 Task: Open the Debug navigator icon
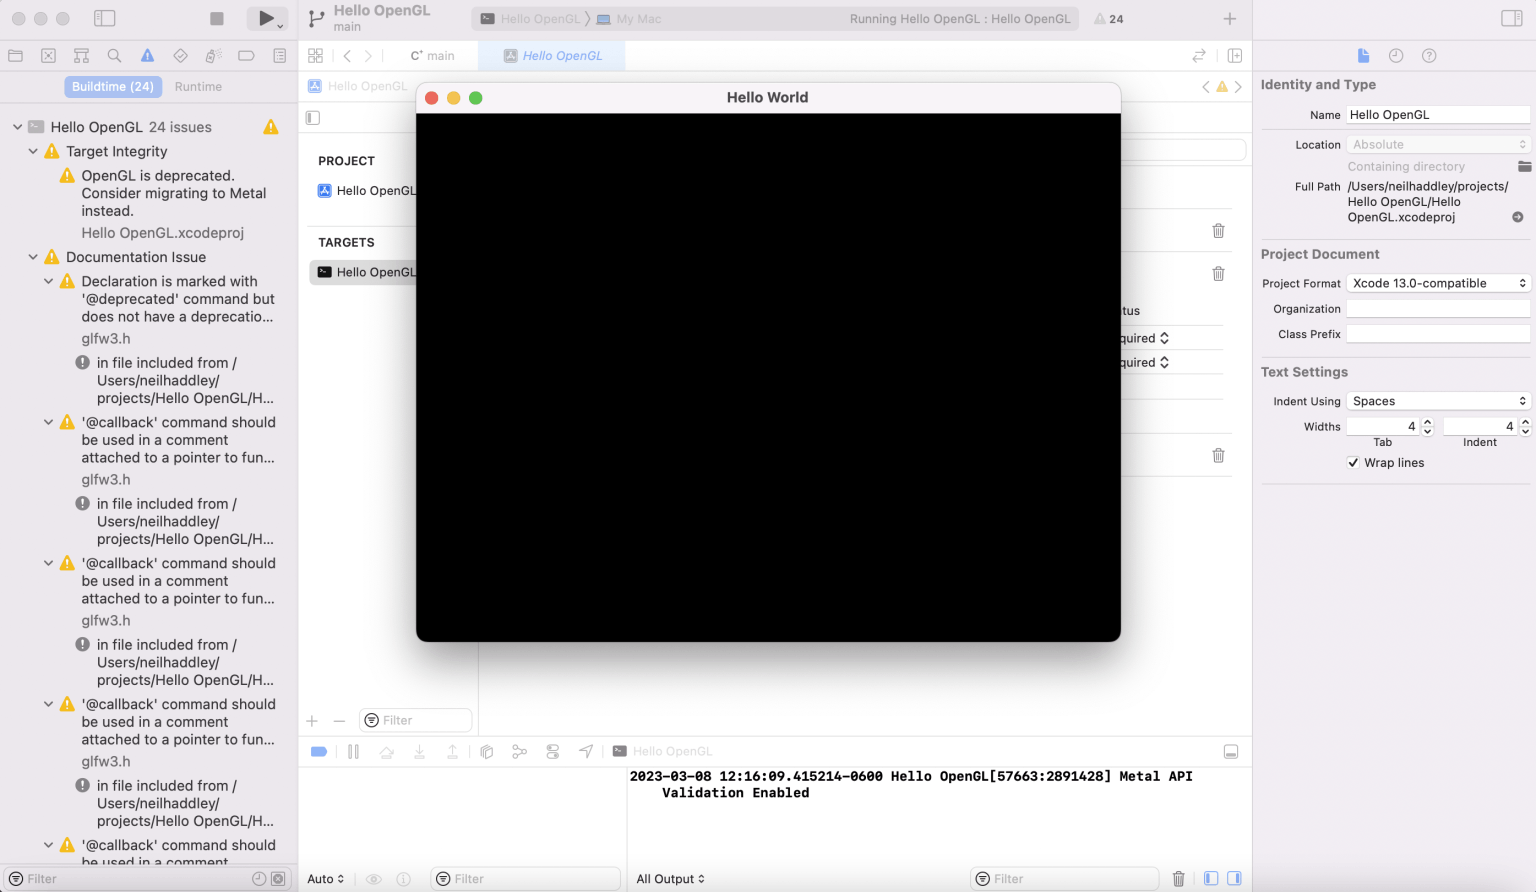tap(213, 56)
